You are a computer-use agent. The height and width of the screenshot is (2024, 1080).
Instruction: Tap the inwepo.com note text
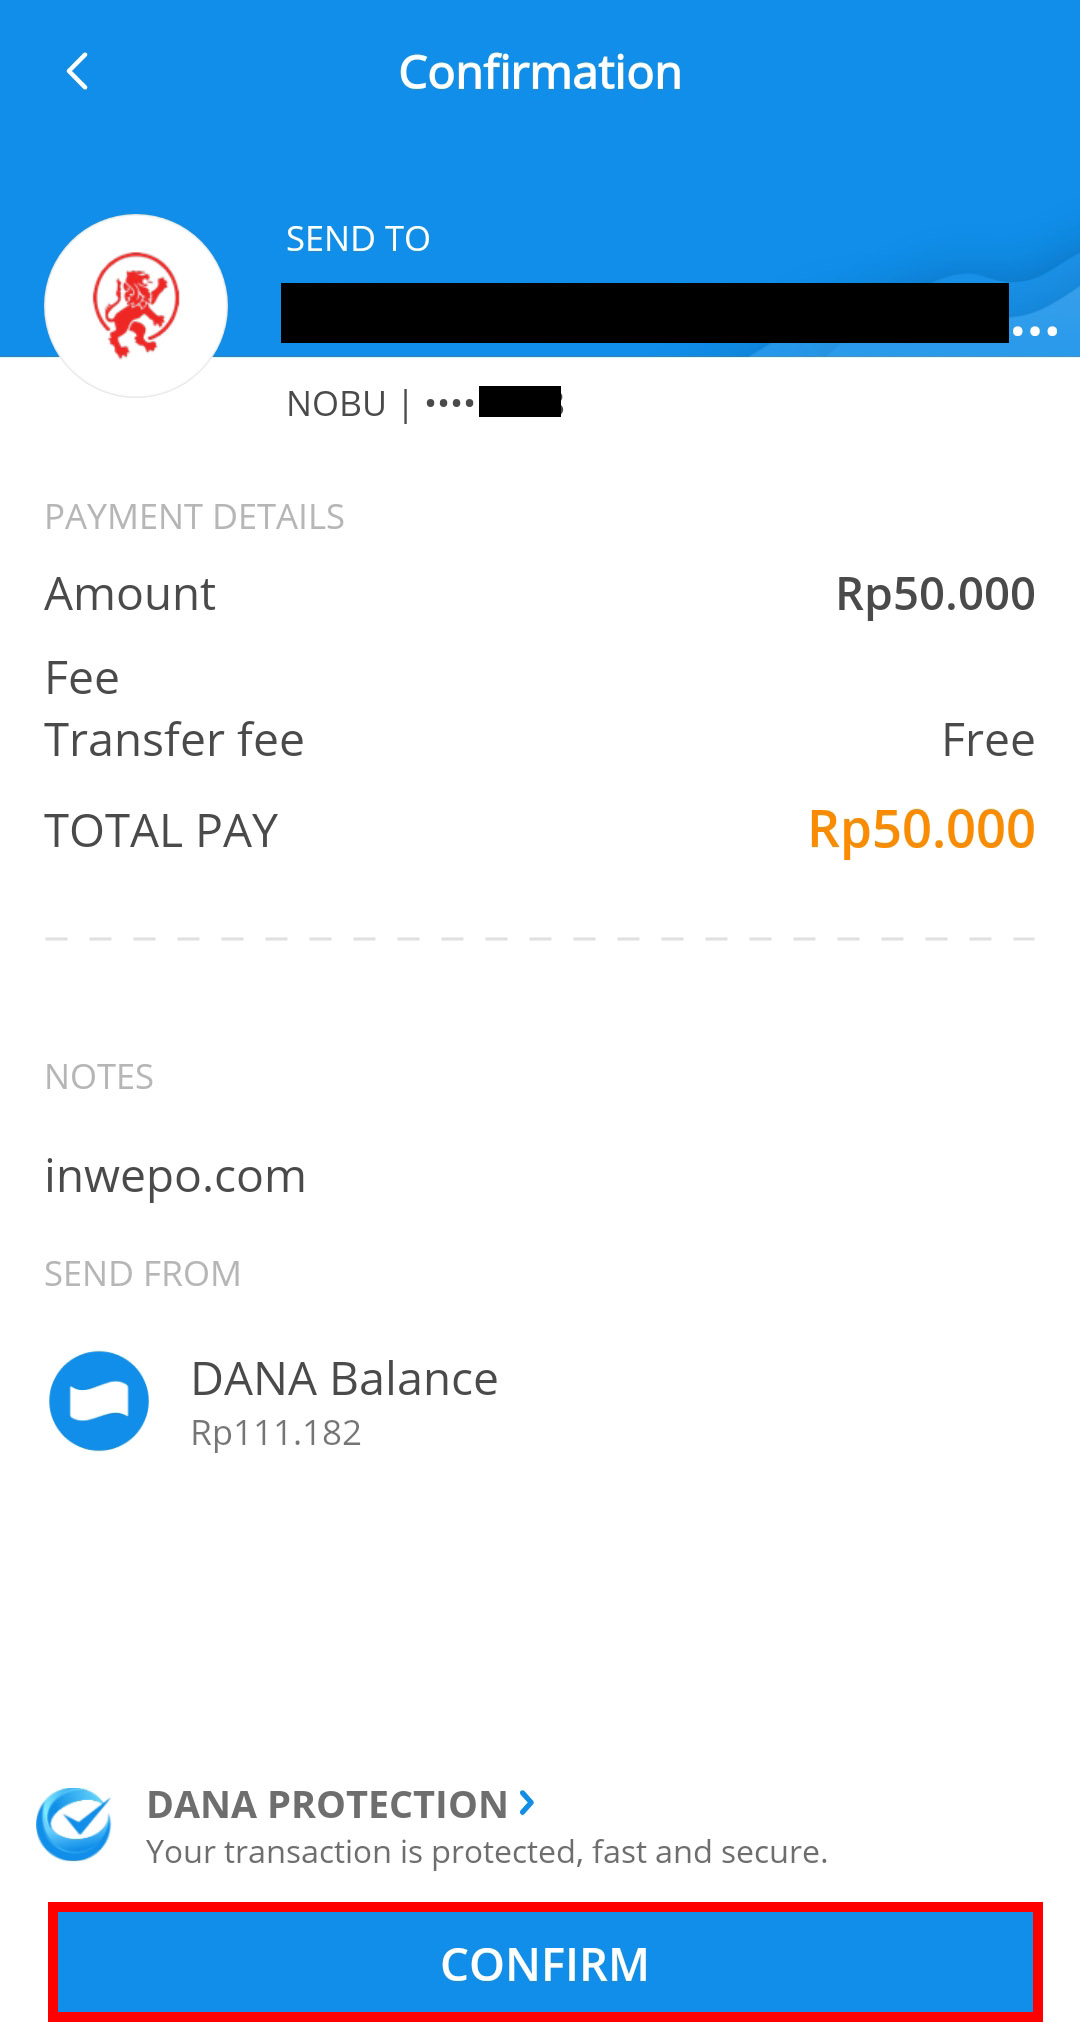click(x=175, y=1176)
